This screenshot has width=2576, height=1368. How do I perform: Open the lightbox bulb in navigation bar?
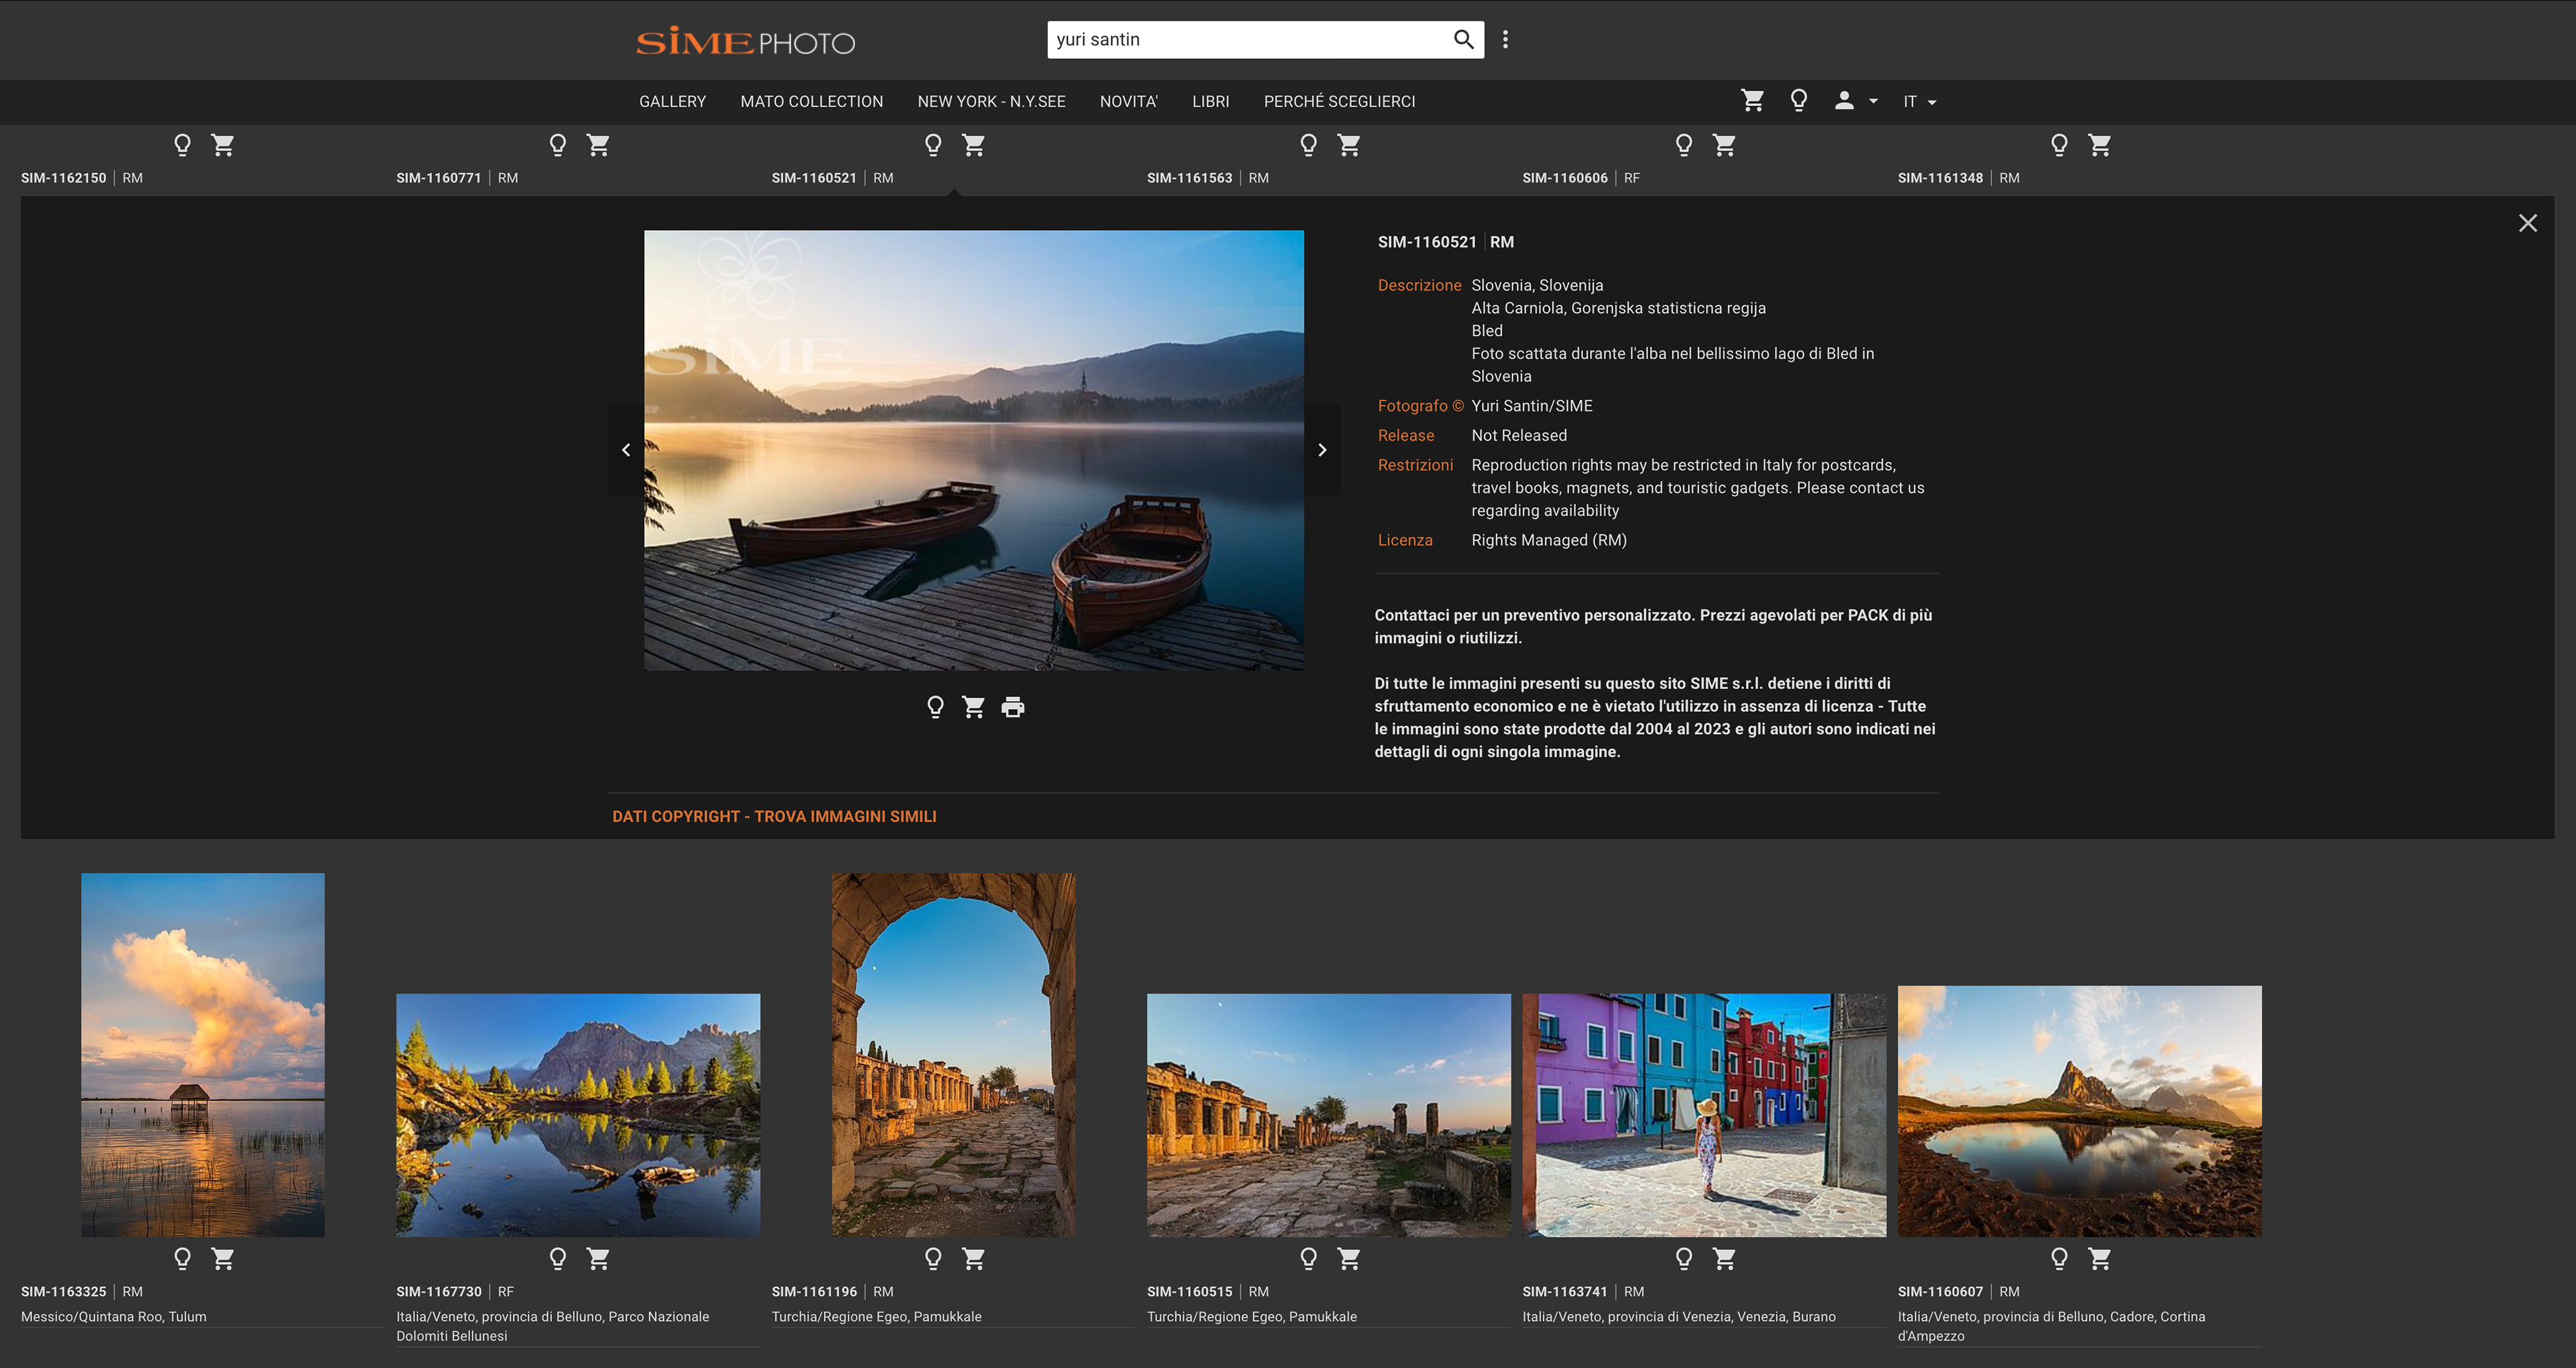(x=1798, y=100)
